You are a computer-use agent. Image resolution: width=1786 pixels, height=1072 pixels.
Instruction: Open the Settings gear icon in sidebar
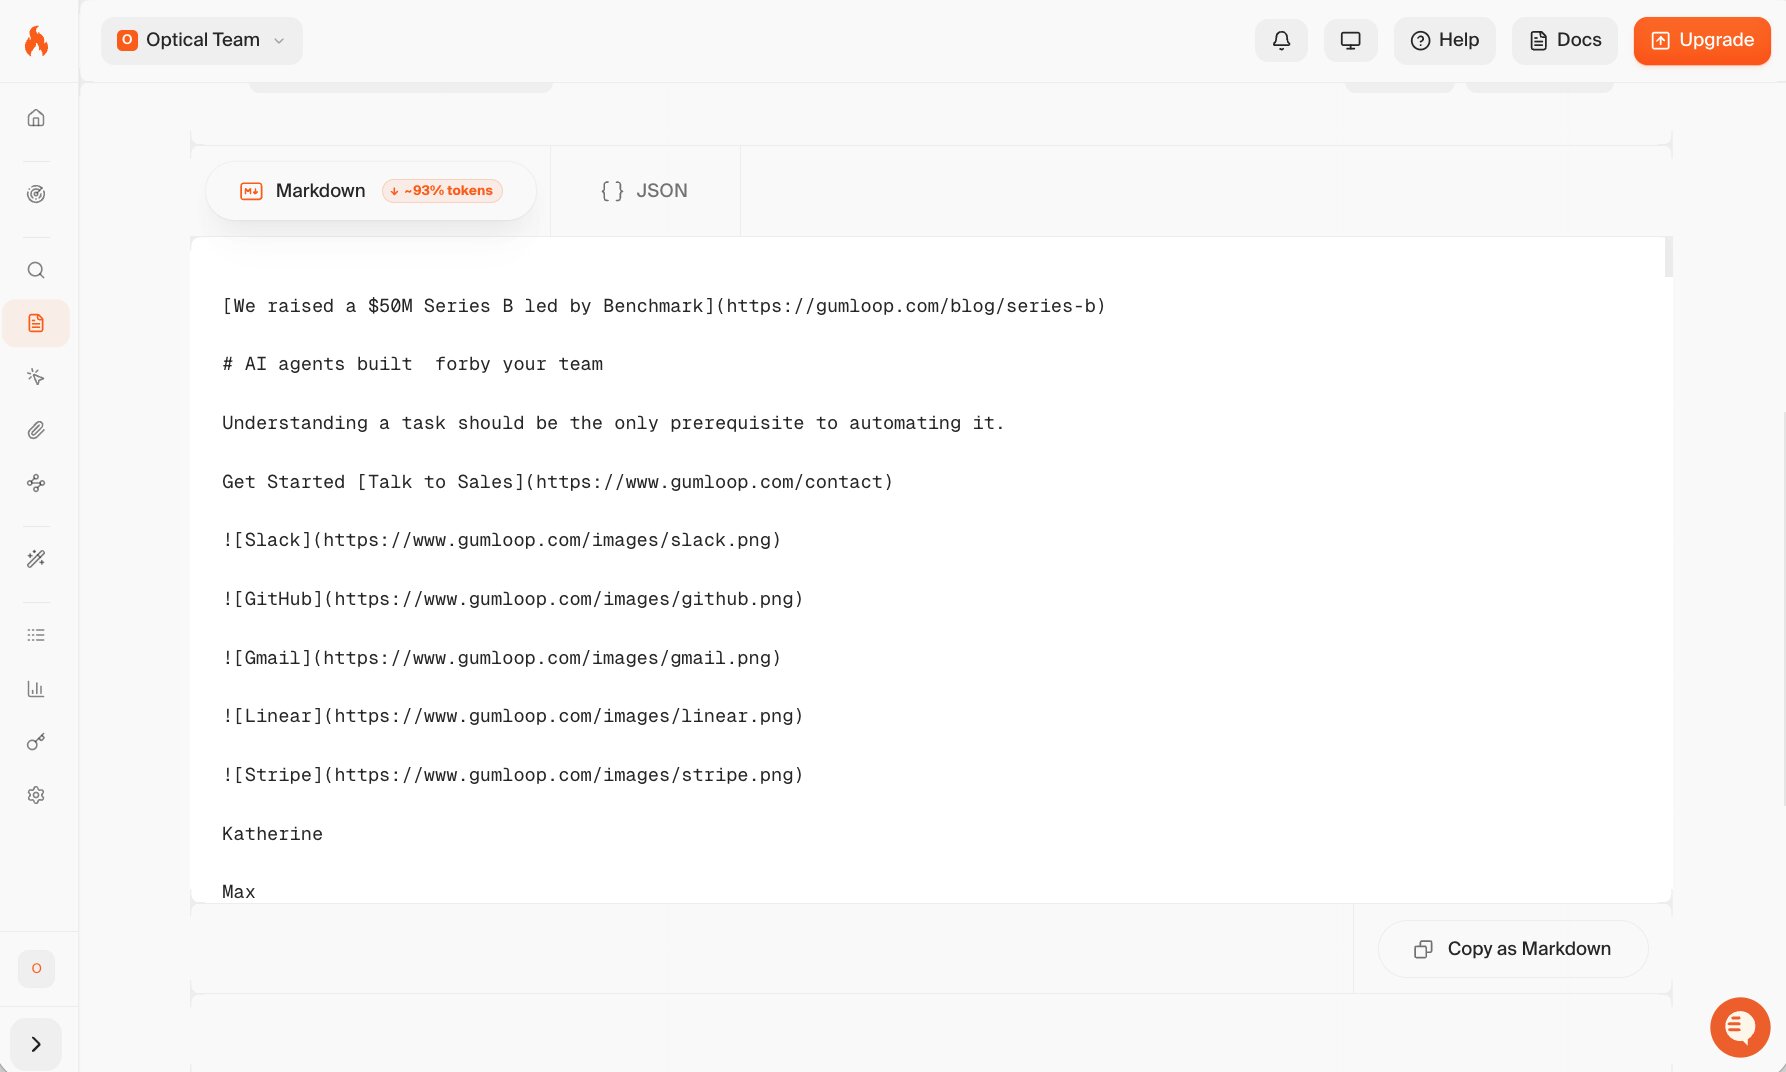pos(36,795)
